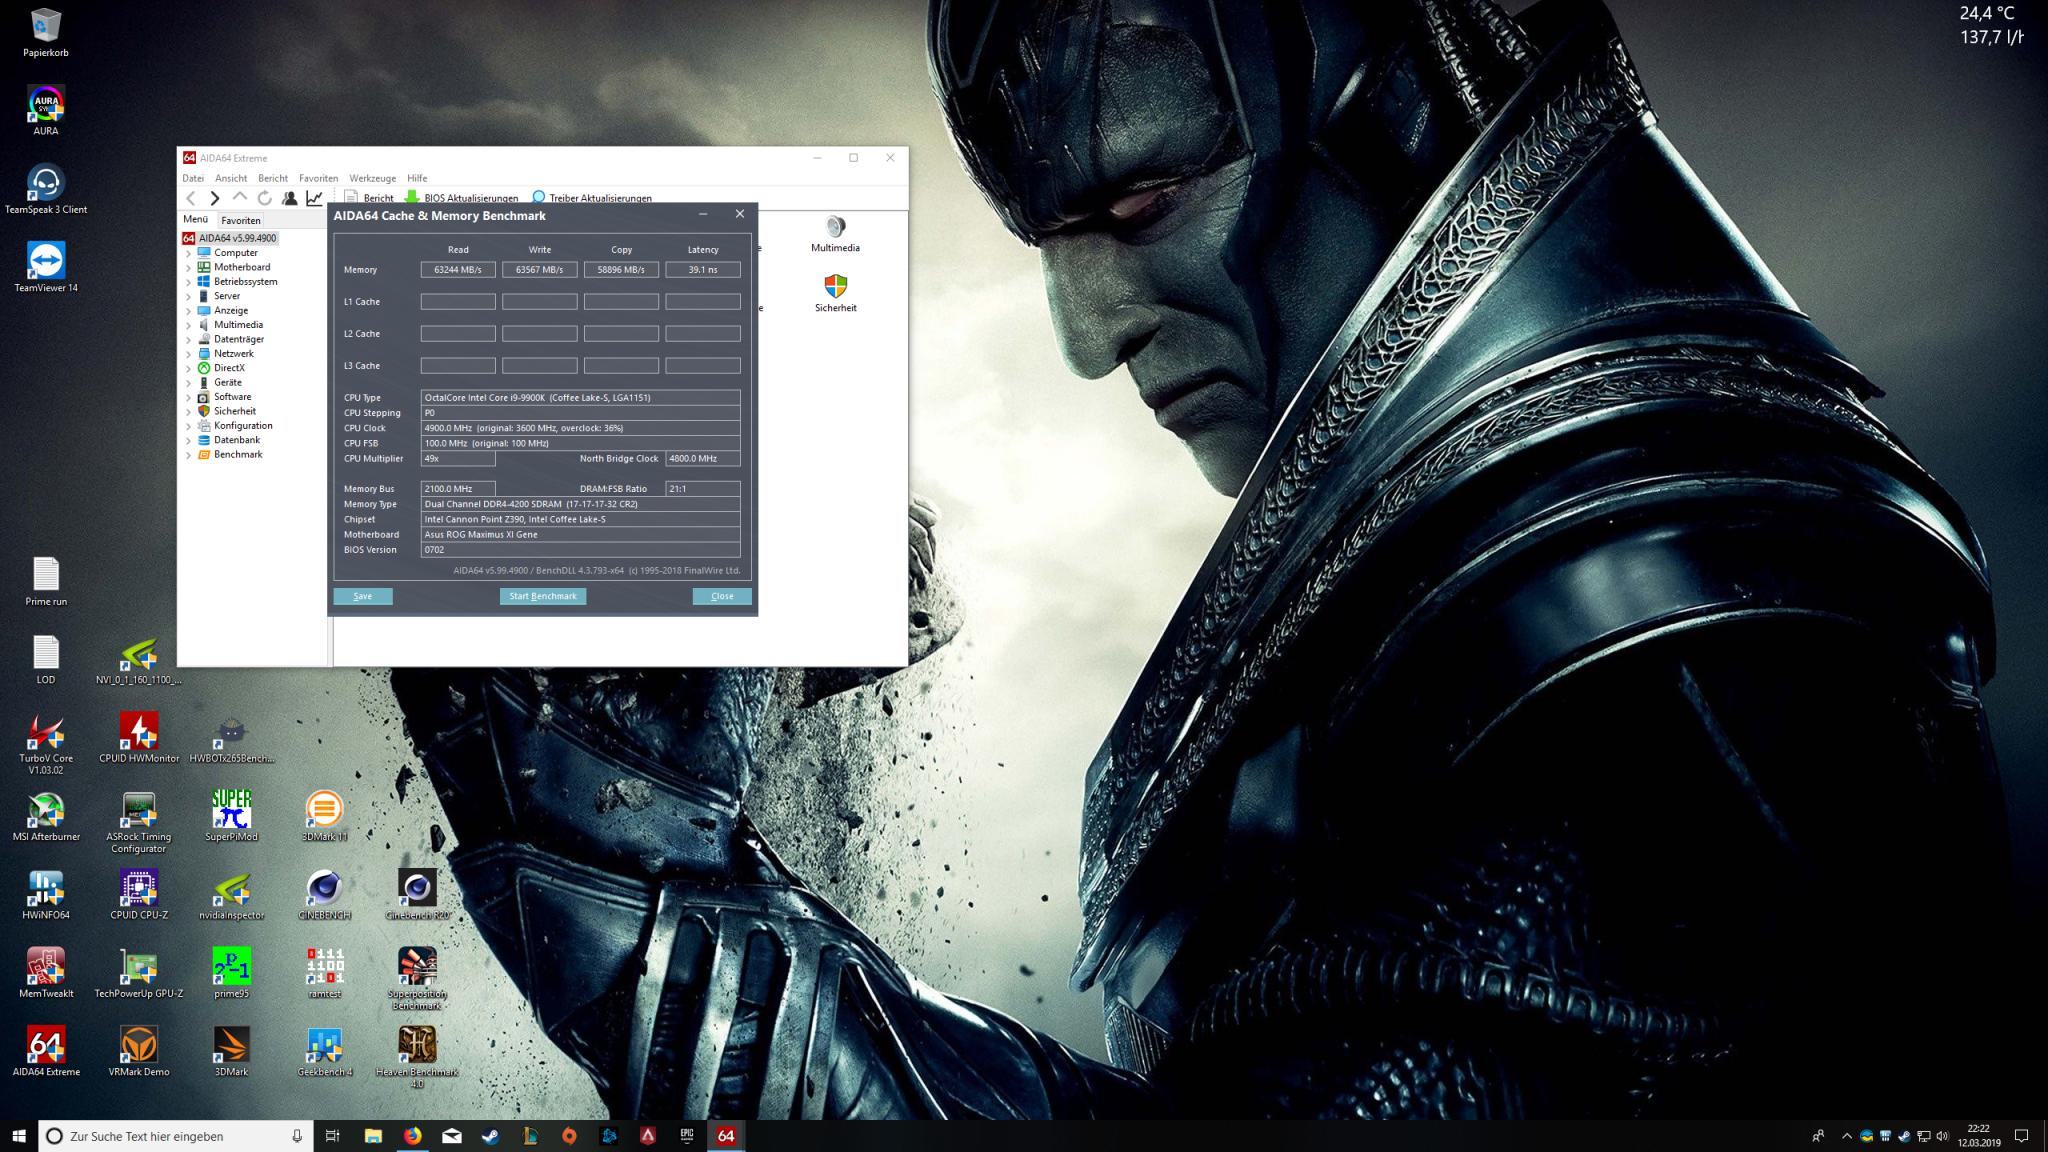Open CPUID CPU-Z desktop icon
This screenshot has width=2048, height=1152.
click(139, 894)
